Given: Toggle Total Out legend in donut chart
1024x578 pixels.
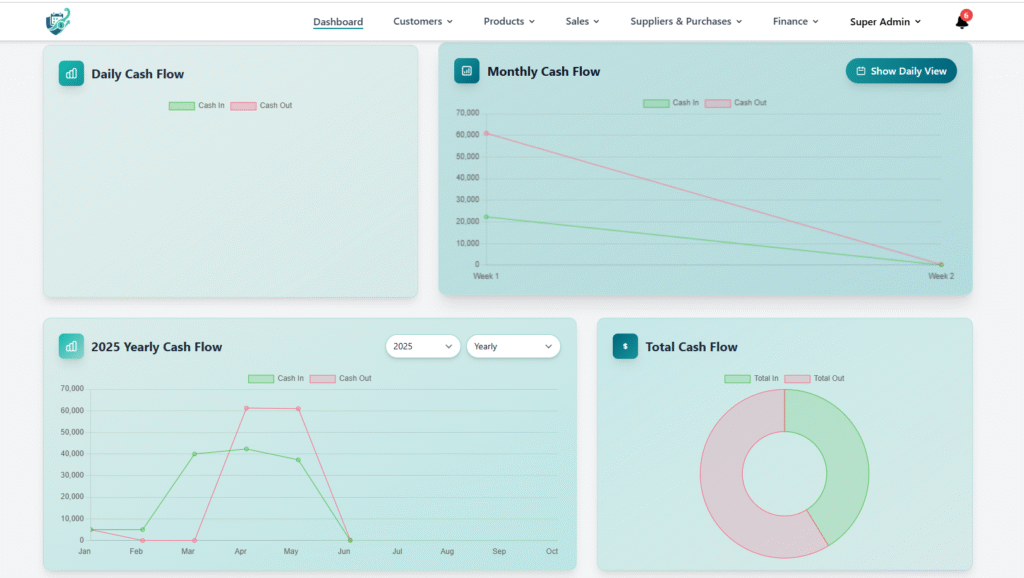Looking at the screenshot, I should 814,379.
